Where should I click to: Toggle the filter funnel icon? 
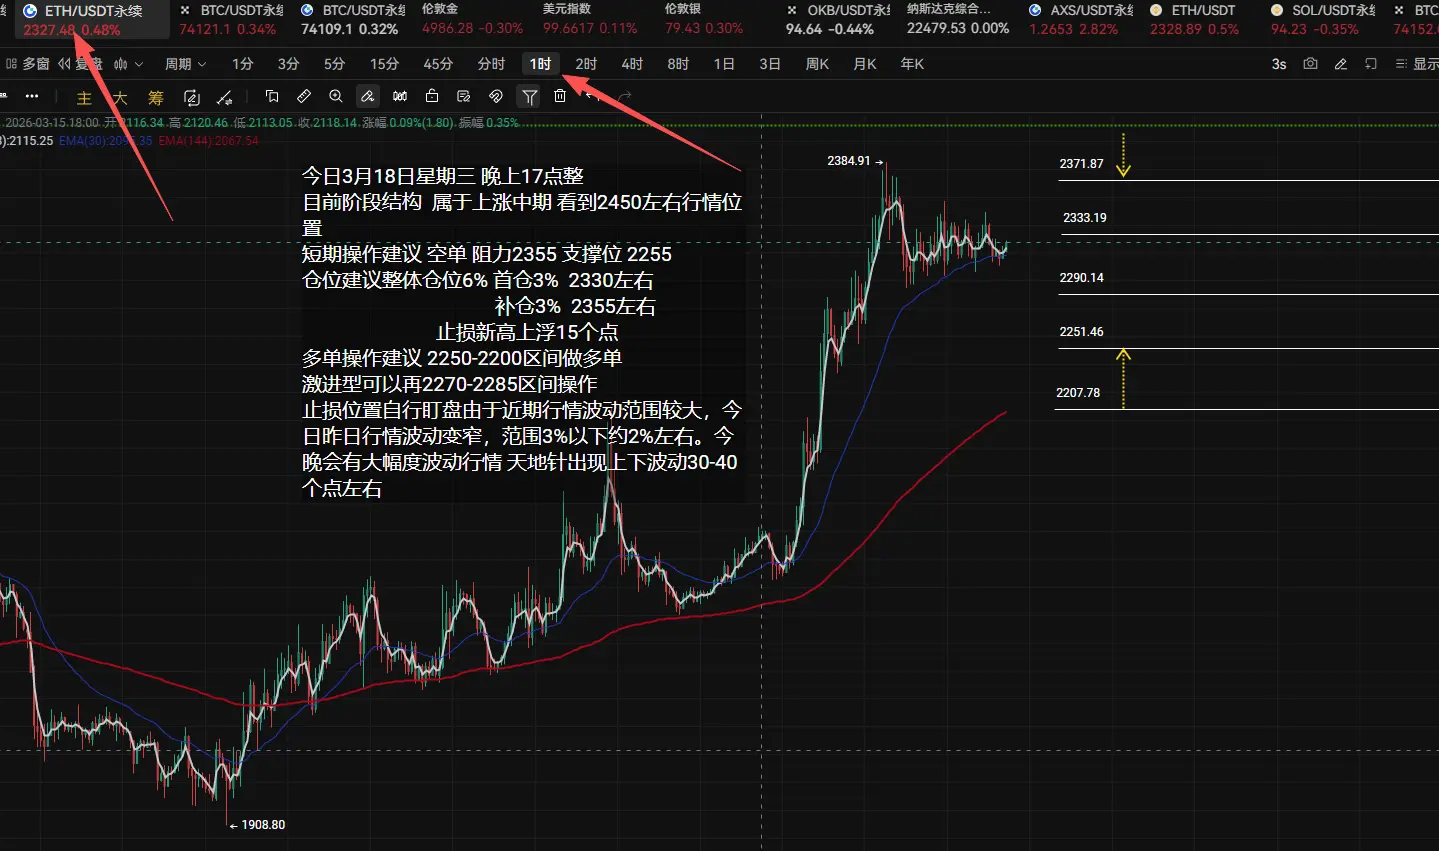coord(529,97)
